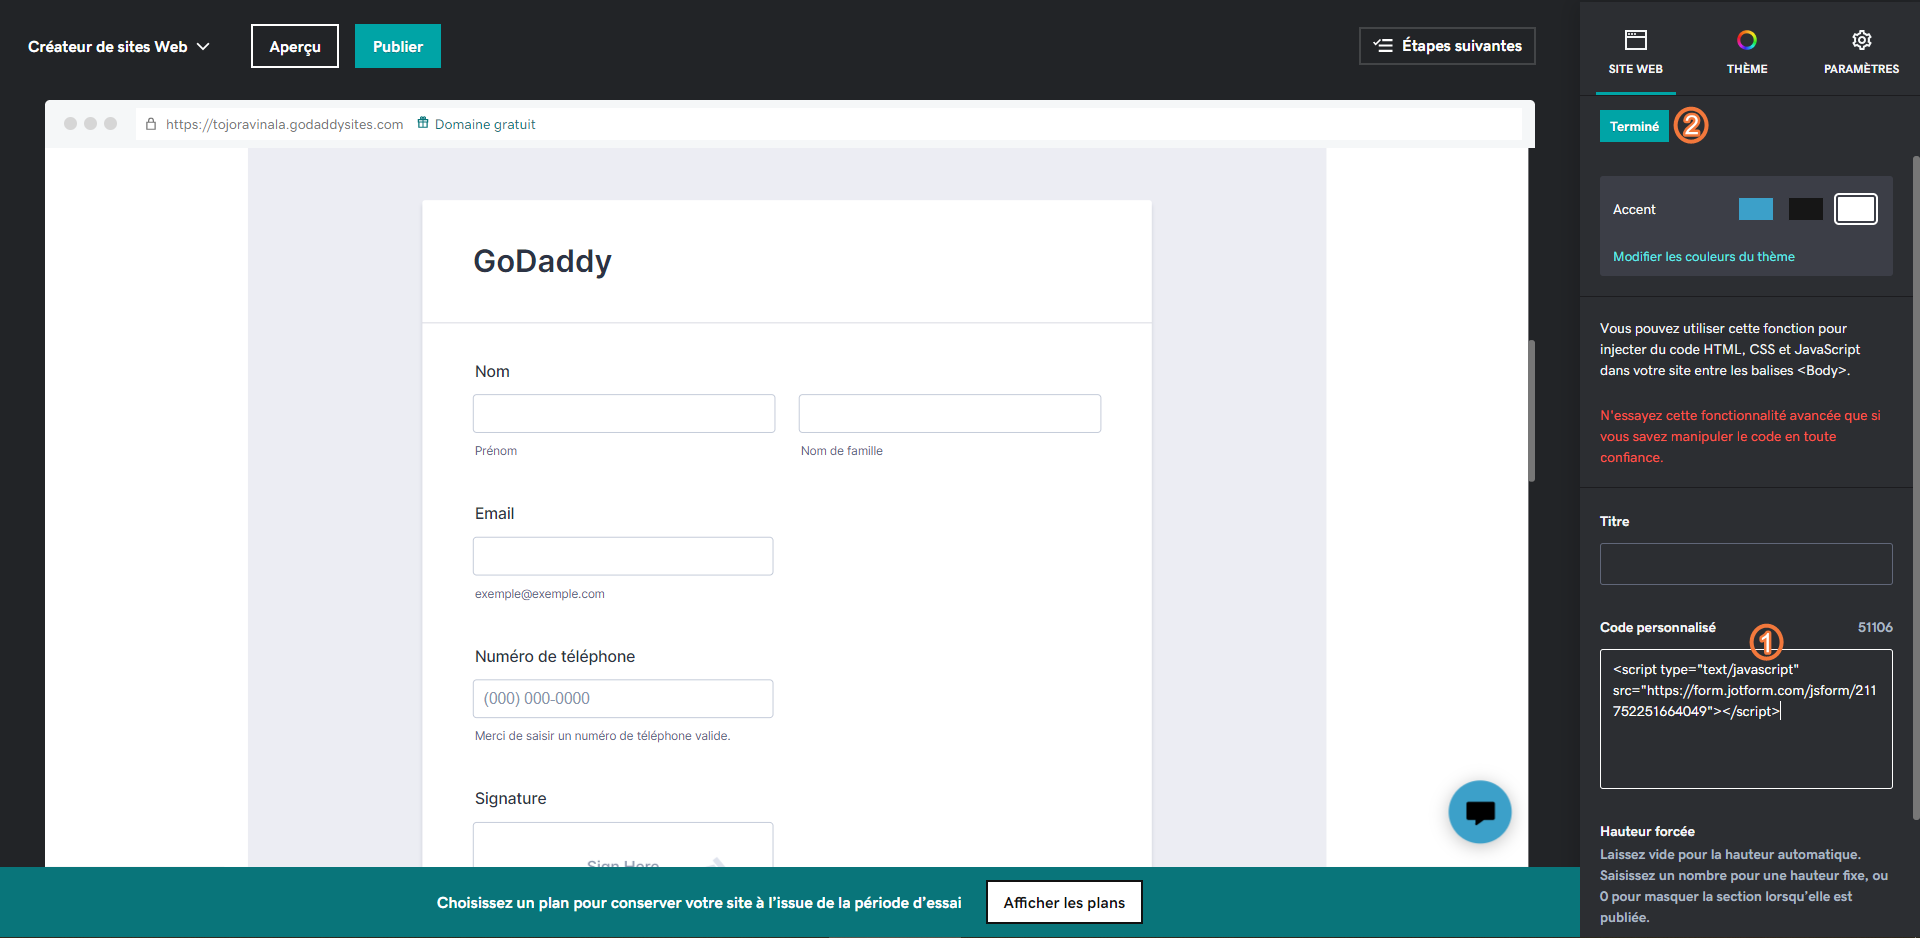Screen dimensions: 1920x938
Task: Click the Étapes suivantes list icon
Action: [x=1383, y=46]
